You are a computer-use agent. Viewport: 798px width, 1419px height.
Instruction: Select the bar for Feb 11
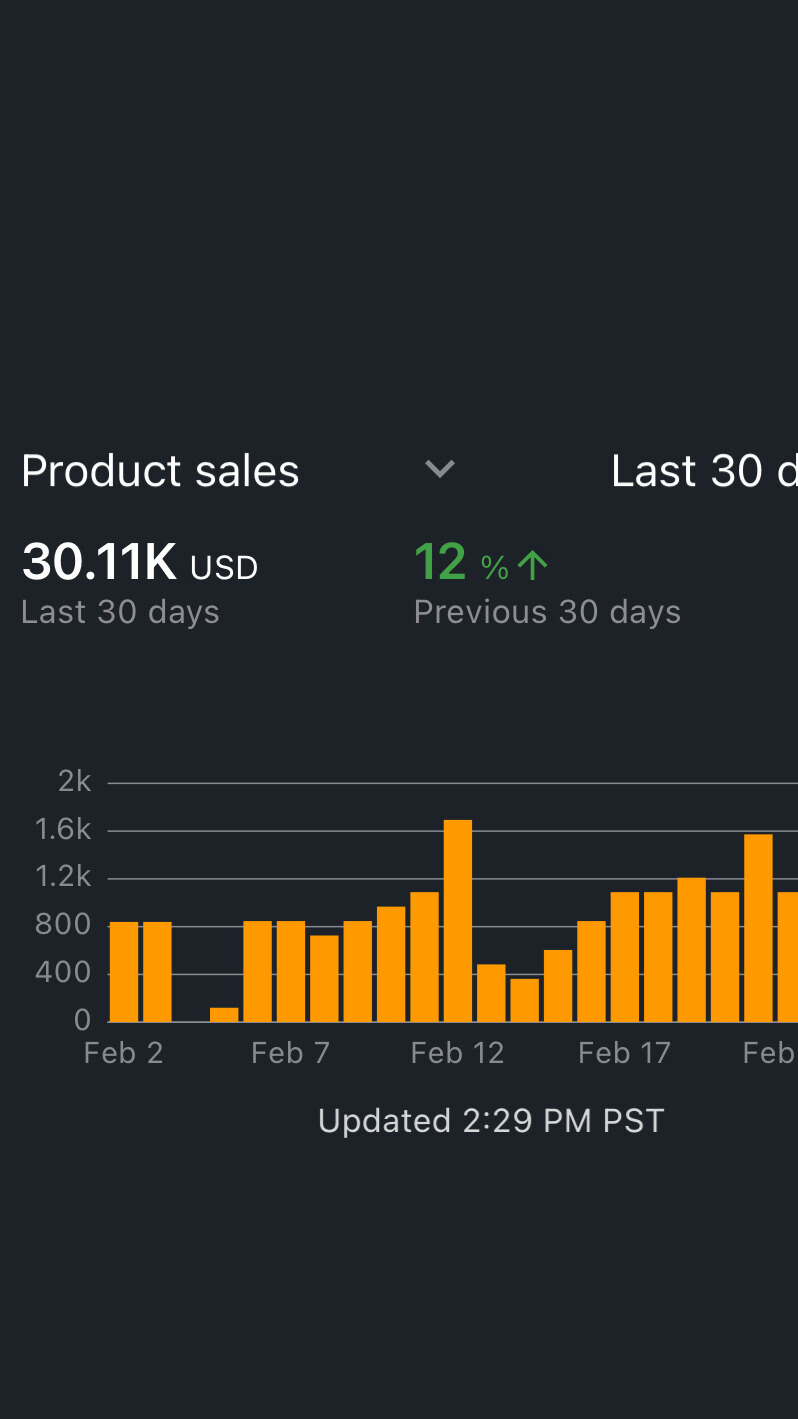424,956
